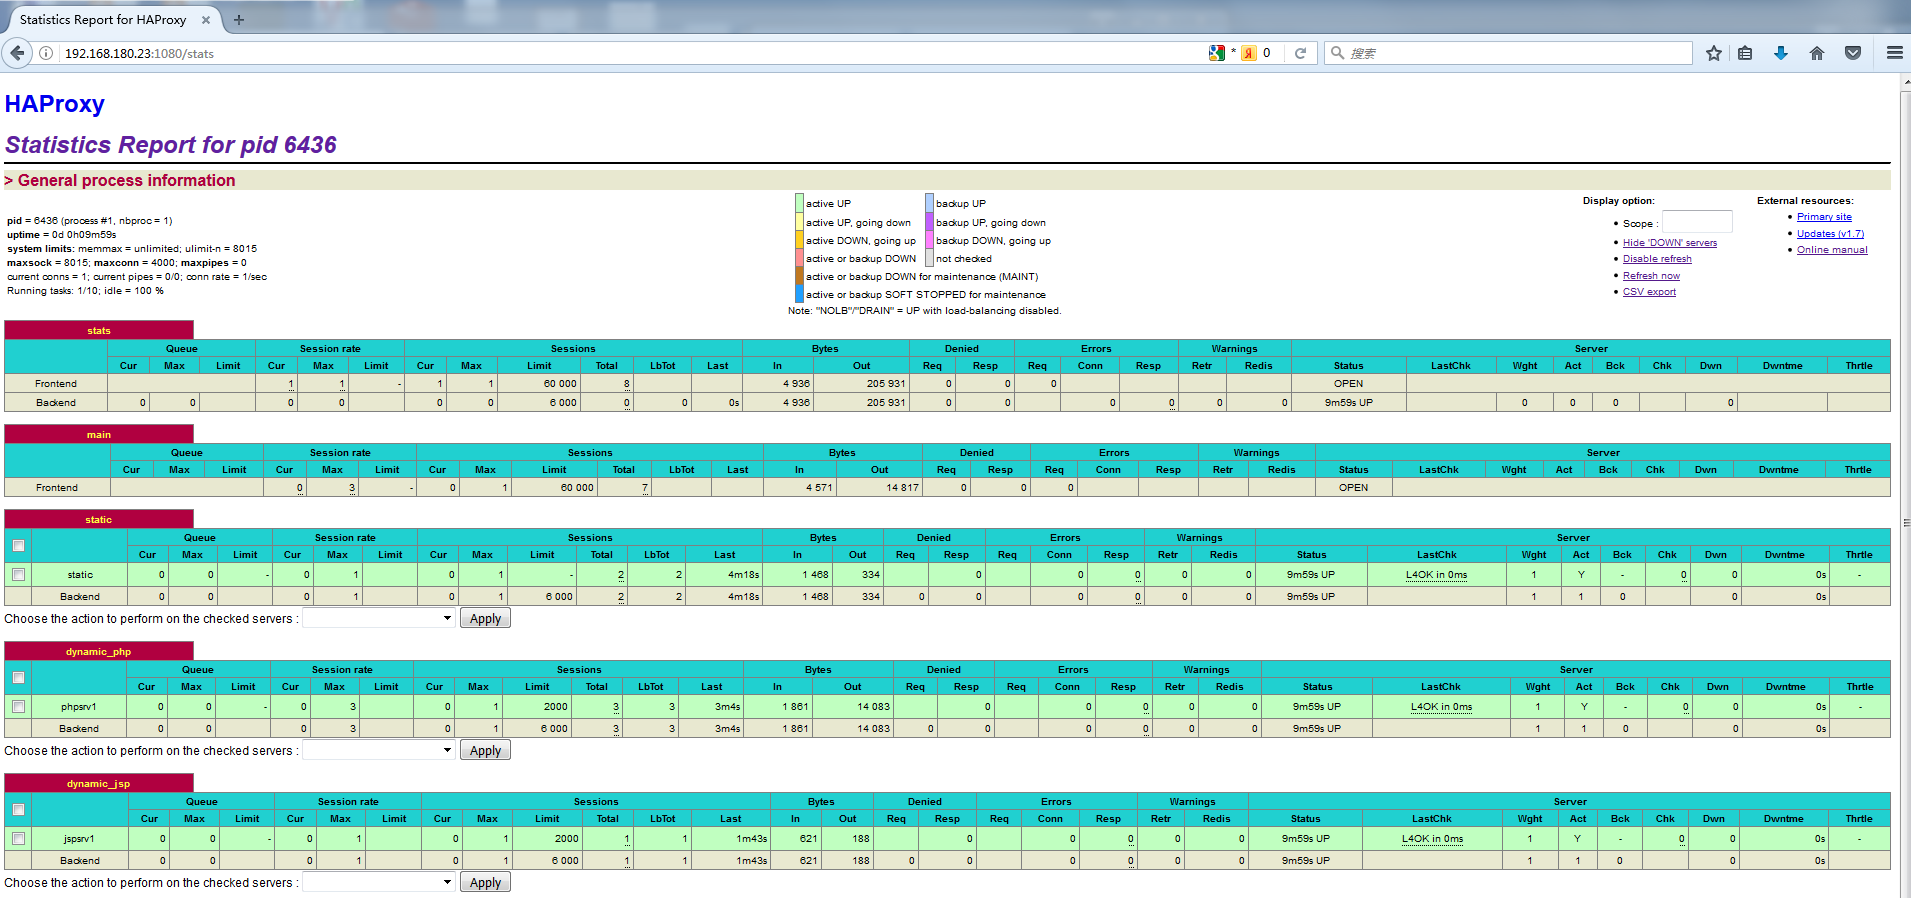Click the main proxy name header
Viewport: 1911px width, 898px height.
pyautogui.click(x=99, y=434)
